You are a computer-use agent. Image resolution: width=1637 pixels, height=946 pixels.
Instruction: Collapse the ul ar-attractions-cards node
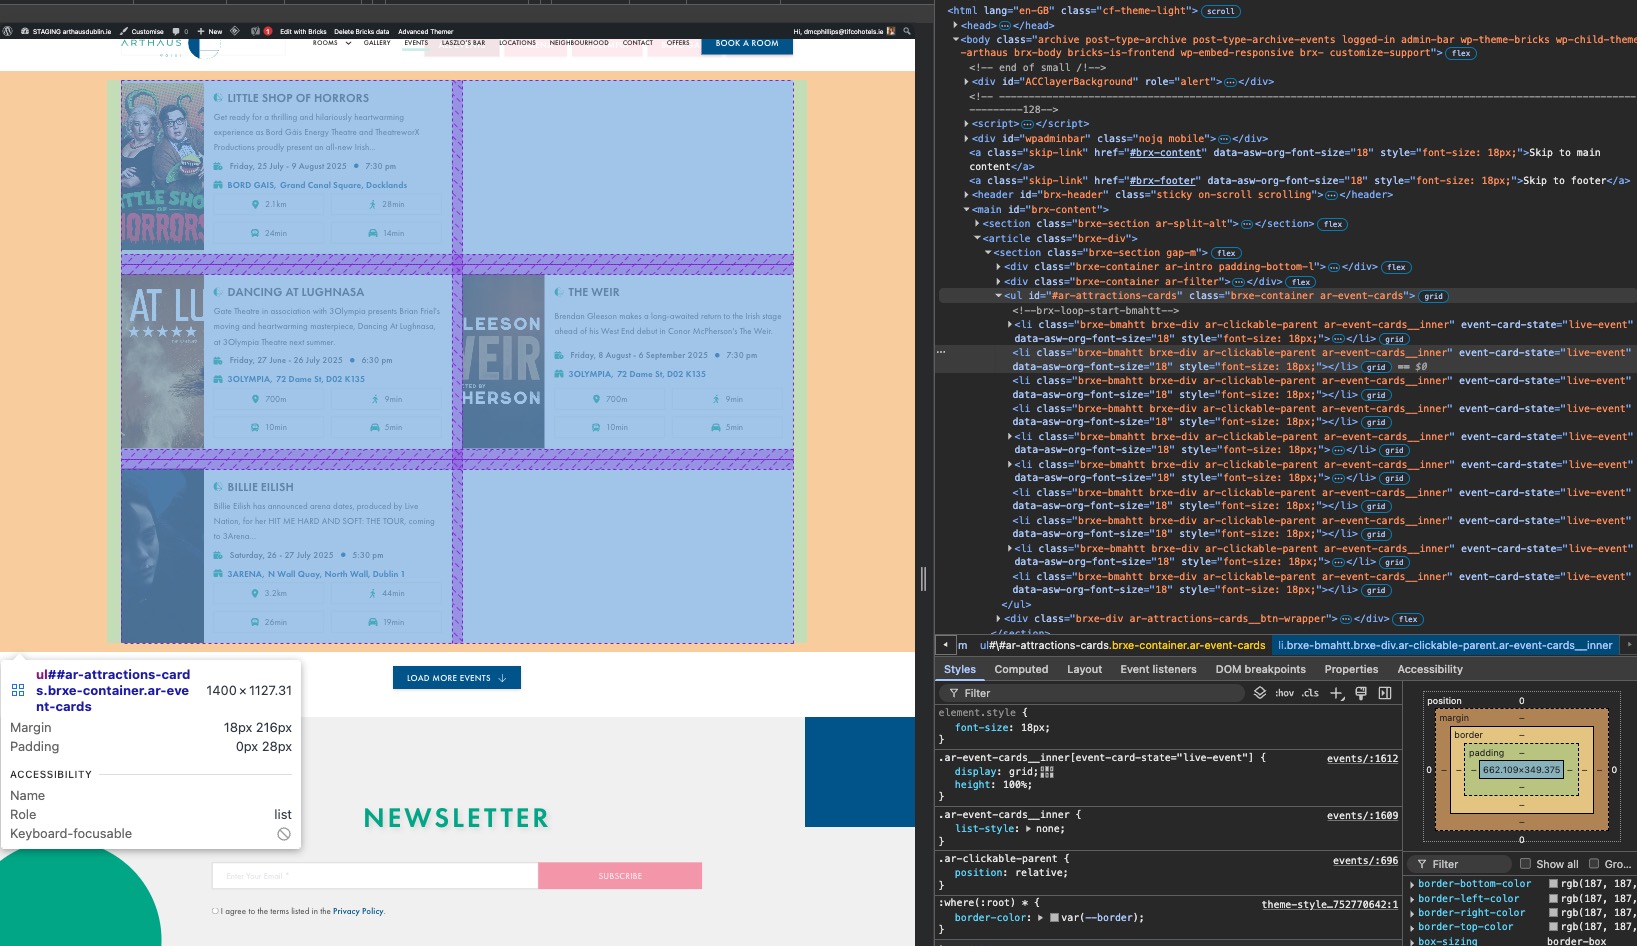pyautogui.click(x=998, y=296)
